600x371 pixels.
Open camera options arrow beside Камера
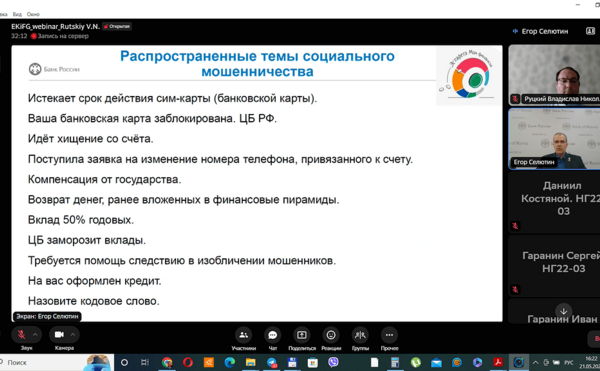(x=73, y=335)
